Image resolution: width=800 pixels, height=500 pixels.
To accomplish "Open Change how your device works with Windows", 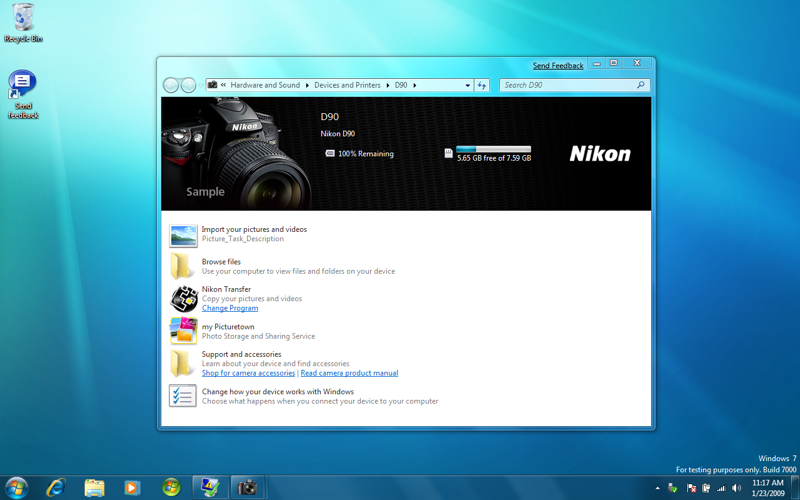I will (278, 391).
